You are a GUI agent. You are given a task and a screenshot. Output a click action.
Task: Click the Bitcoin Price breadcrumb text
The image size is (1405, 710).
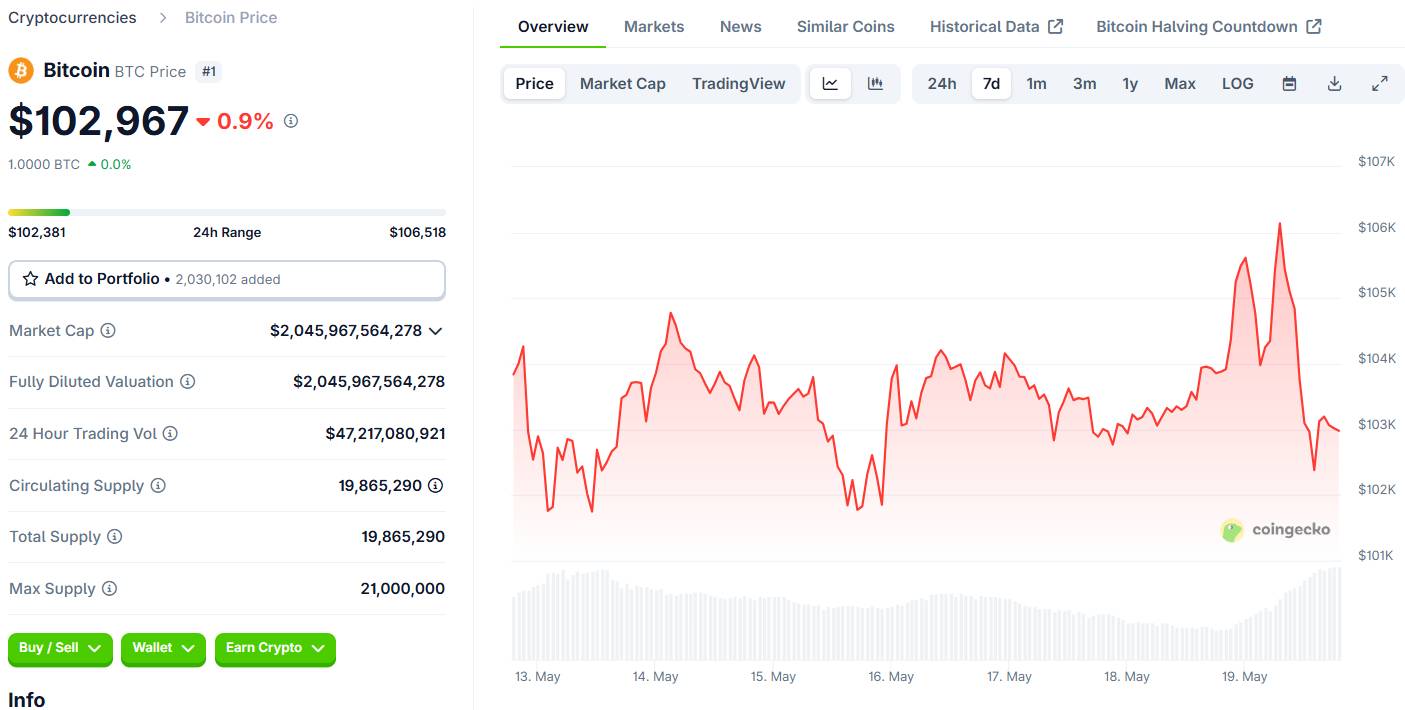click(231, 18)
